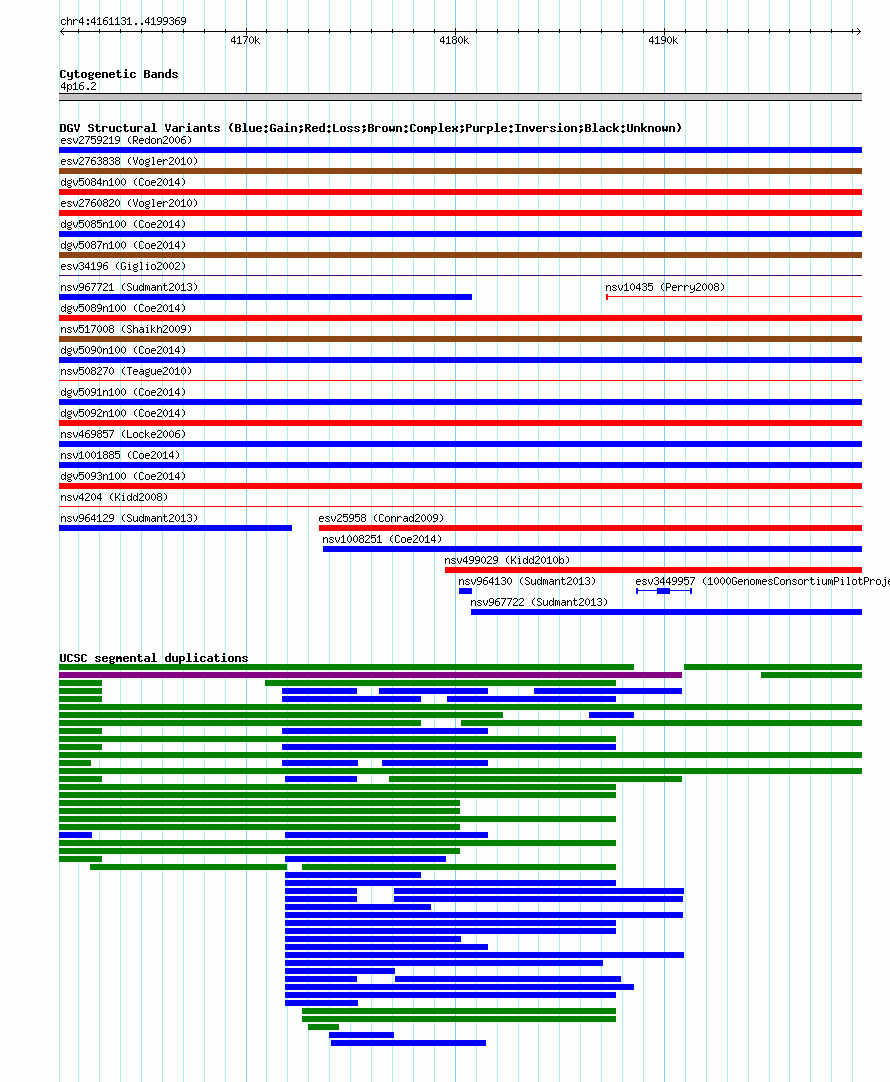This screenshot has width=890, height=1082.
Task: Click the esv2759219 (Redon2006) variant label
Action: [x=126, y=140]
